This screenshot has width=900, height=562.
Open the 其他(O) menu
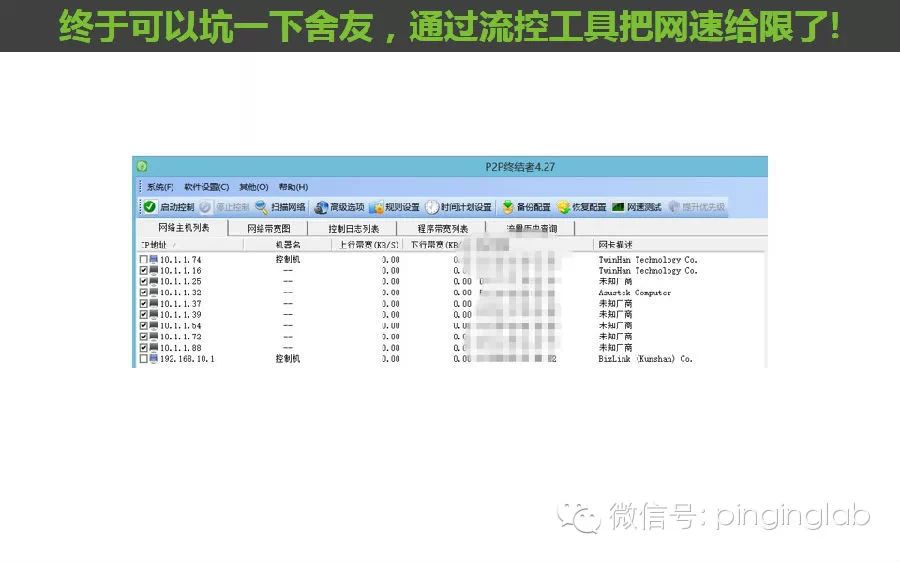tap(254, 187)
